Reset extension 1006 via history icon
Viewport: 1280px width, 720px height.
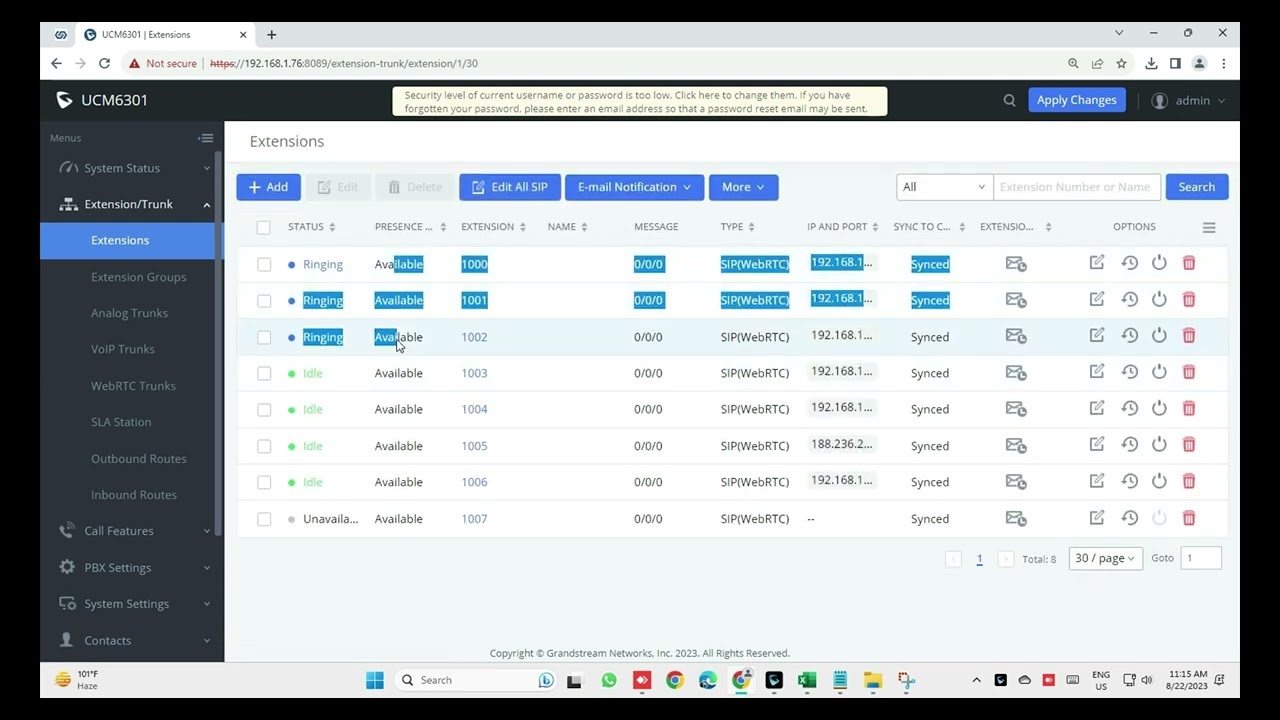[1129, 481]
